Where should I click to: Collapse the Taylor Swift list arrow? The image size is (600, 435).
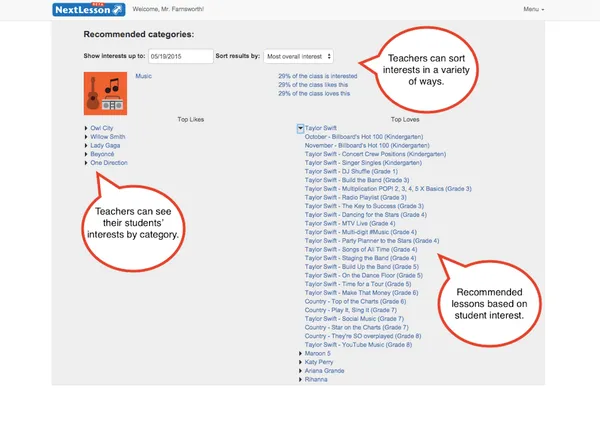tap(300, 128)
